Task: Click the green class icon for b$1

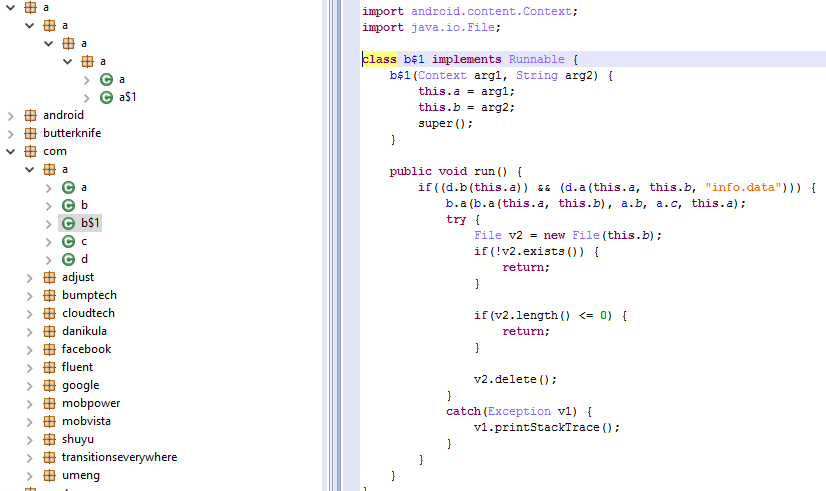Action: point(68,223)
